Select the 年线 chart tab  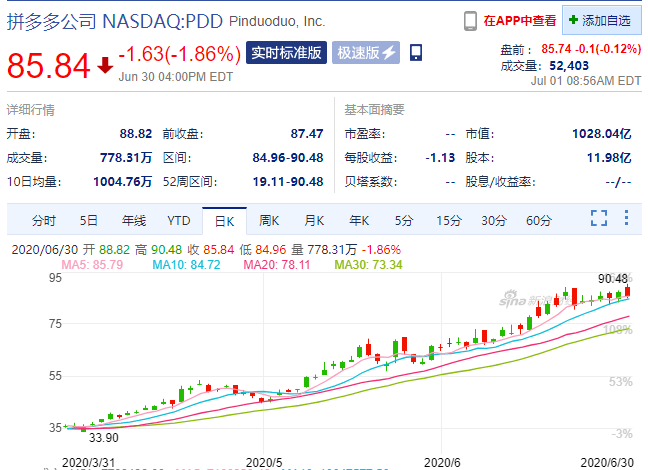click(x=134, y=220)
